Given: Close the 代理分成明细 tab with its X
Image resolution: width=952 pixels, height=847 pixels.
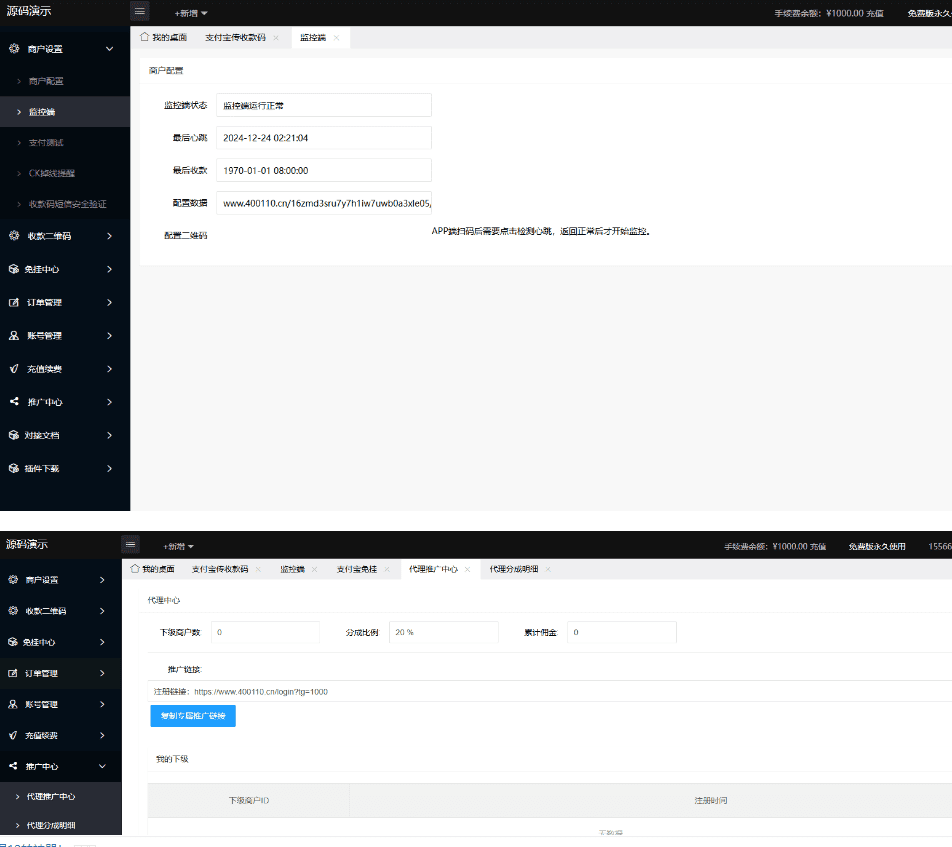Looking at the screenshot, I should coord(548,569).
